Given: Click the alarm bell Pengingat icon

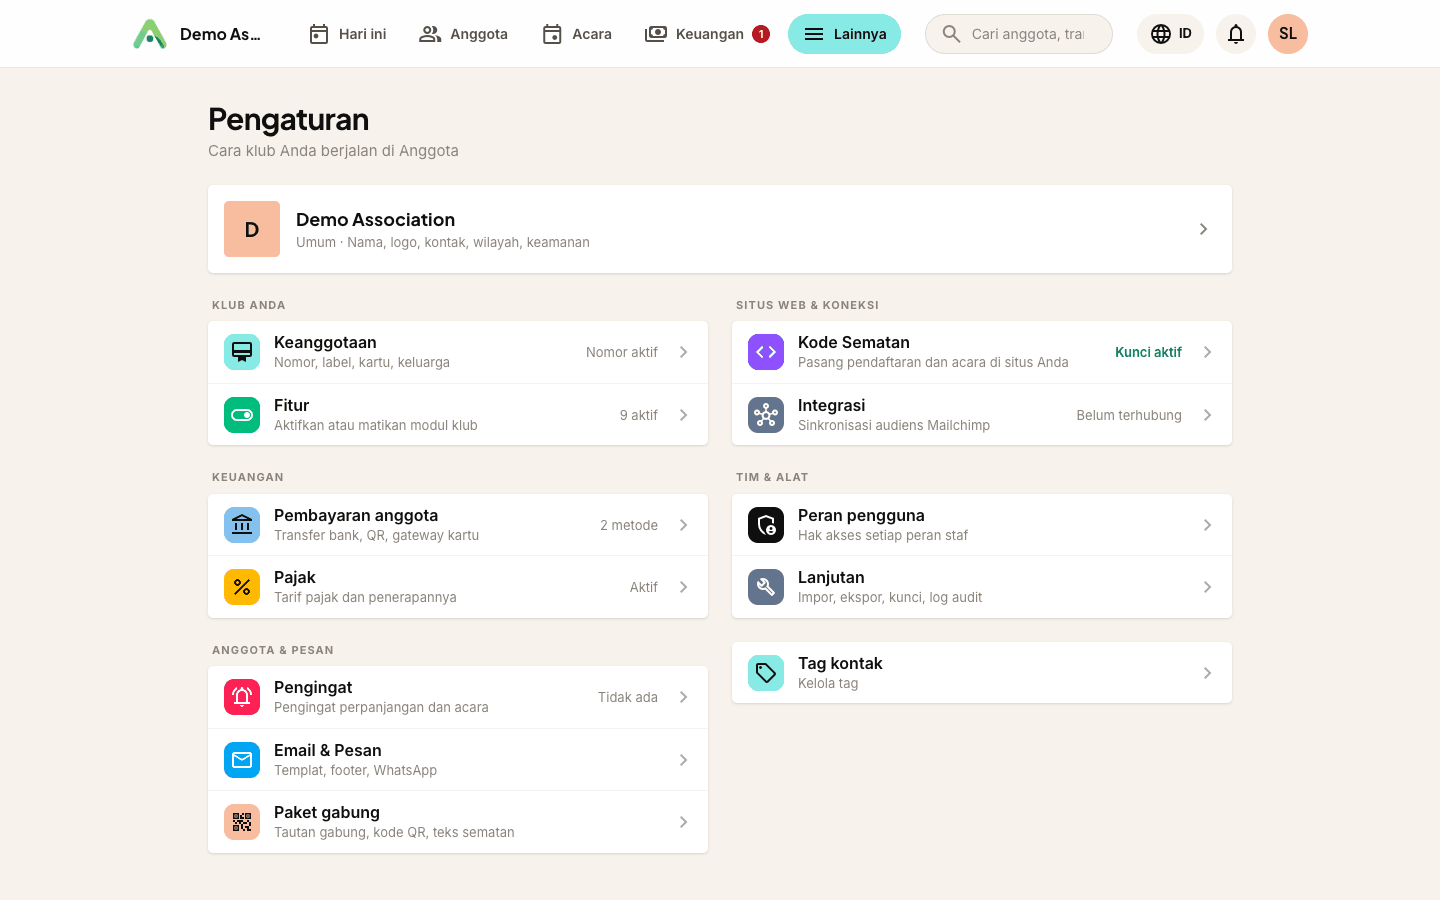Looking at the screenshot, I should click(x=242, y=697).
